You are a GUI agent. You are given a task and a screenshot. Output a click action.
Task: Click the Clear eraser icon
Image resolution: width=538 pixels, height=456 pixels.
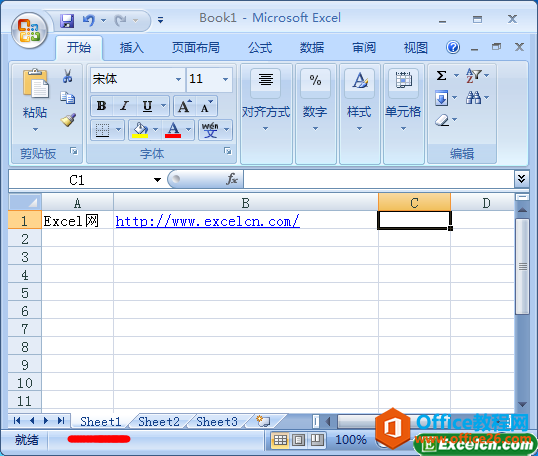pyautogui.click(x=442, y=120)
